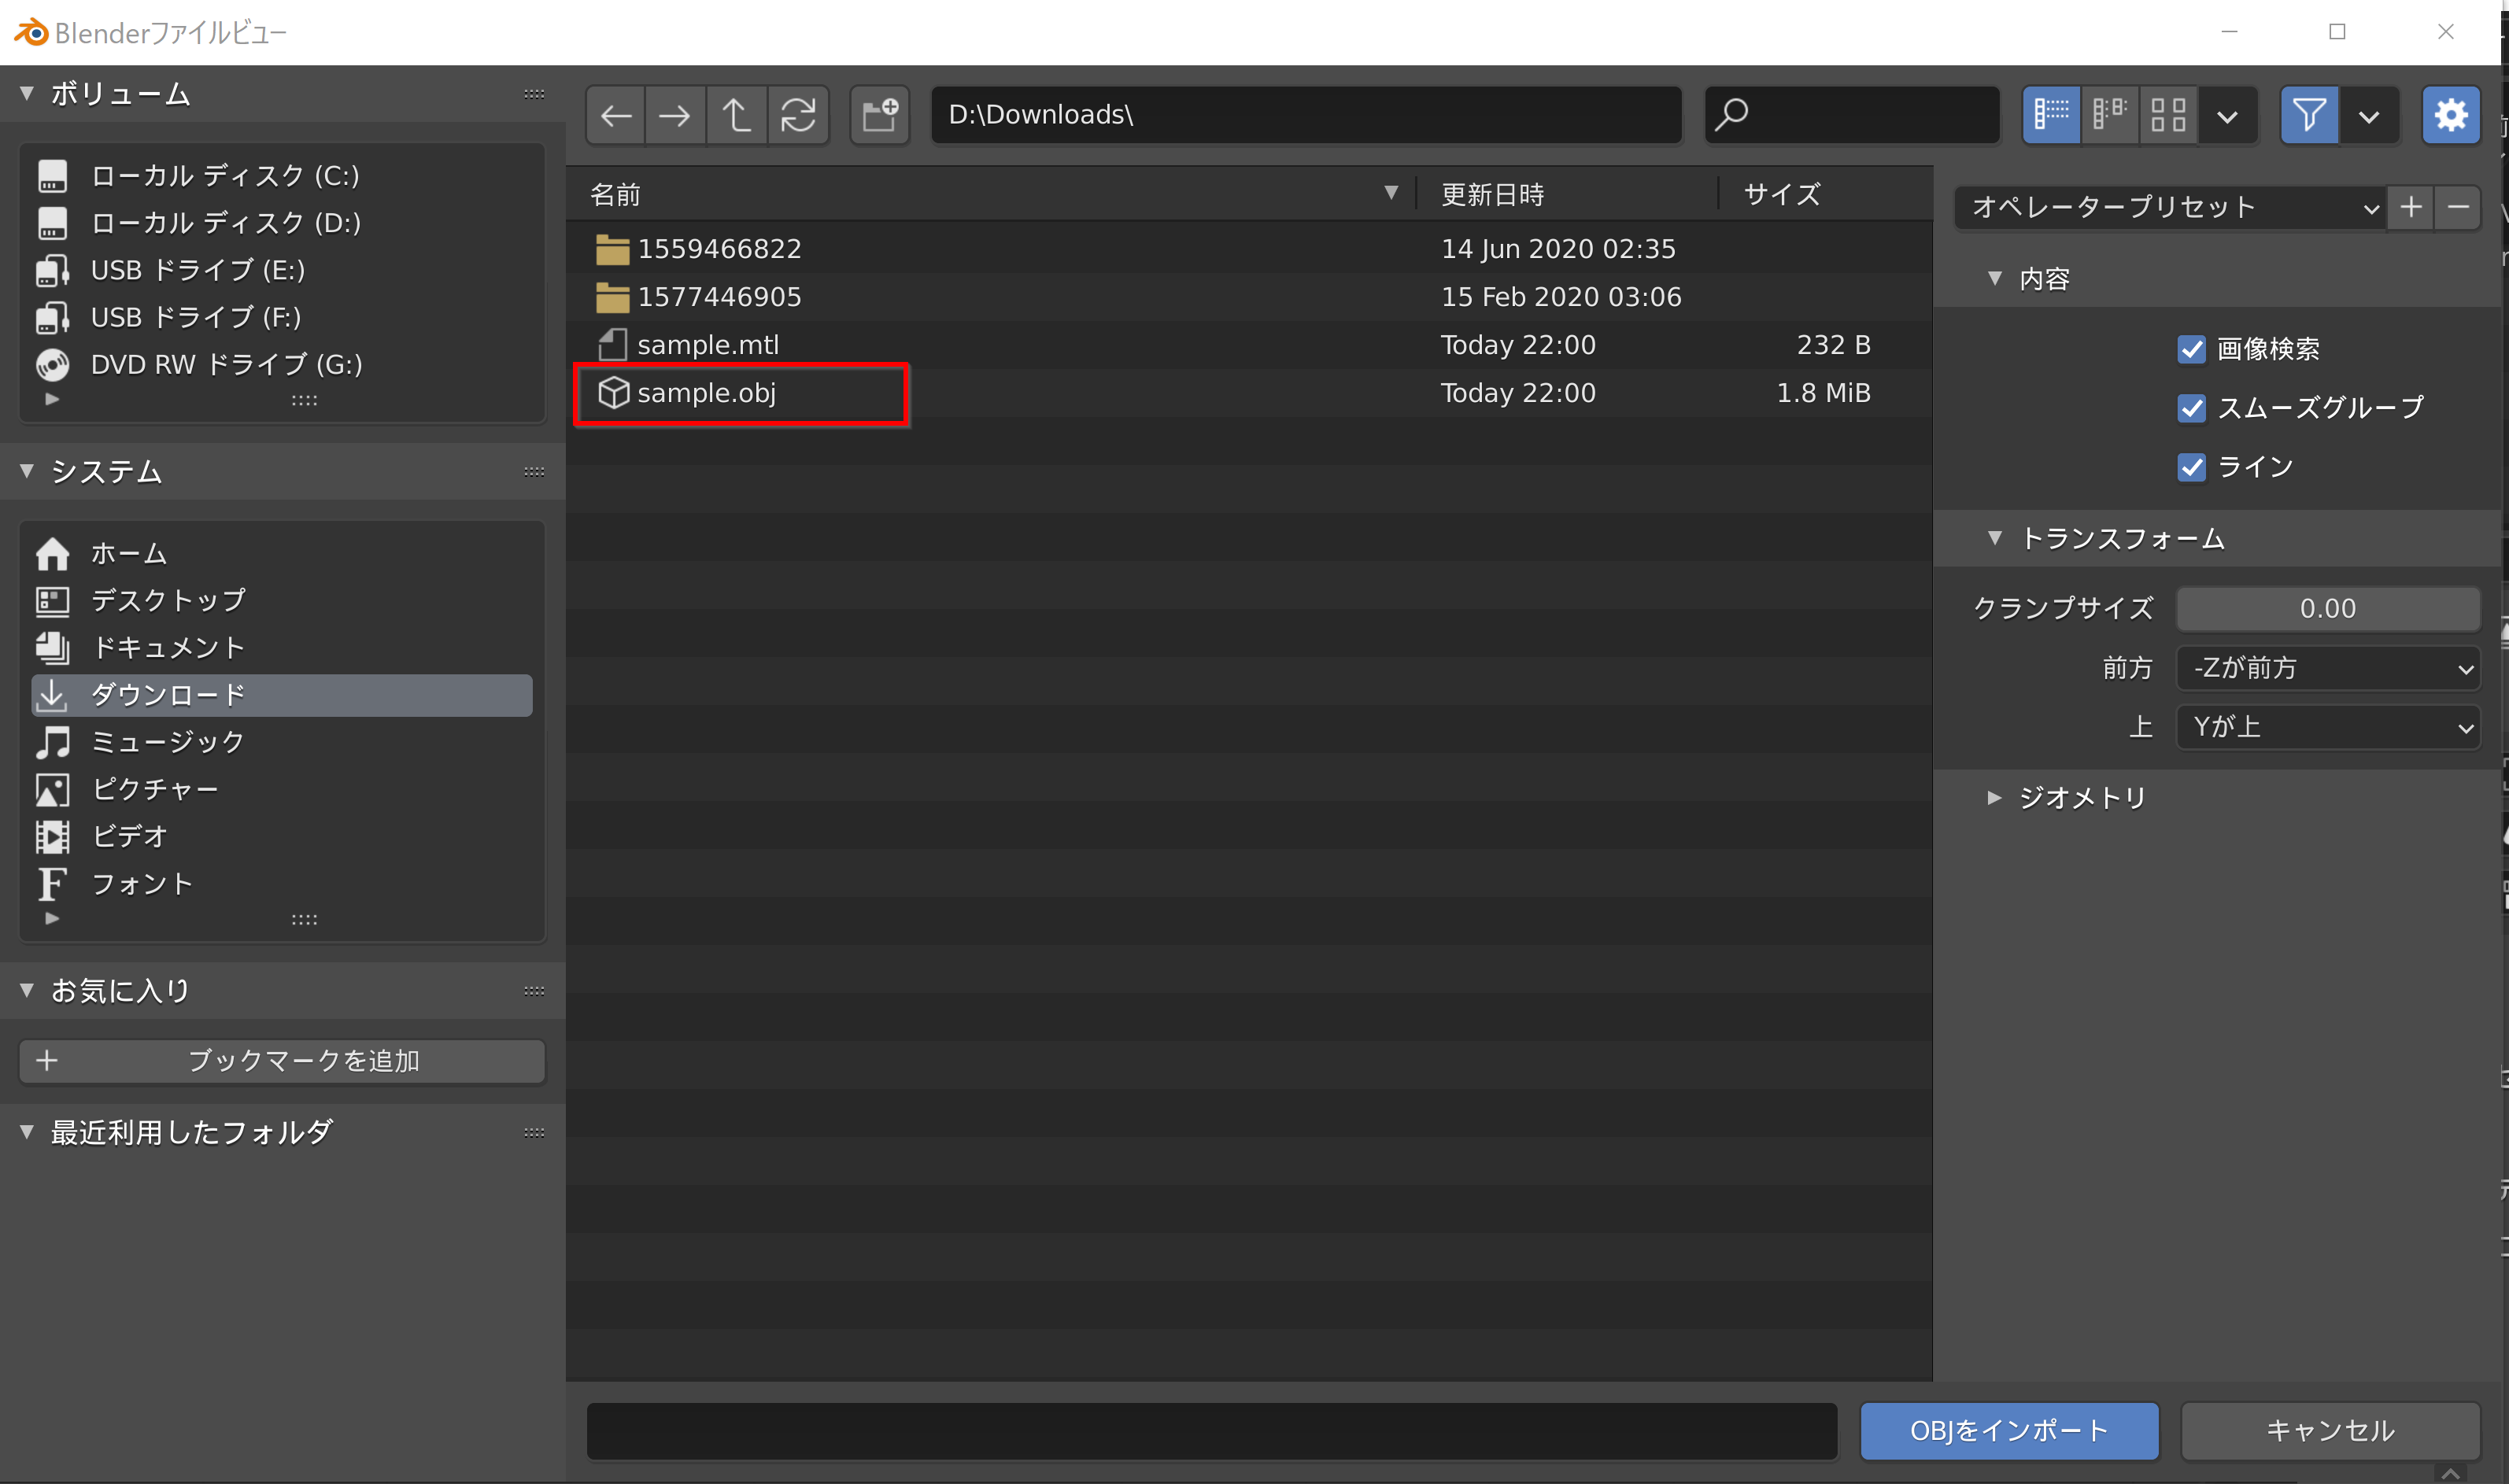Click the filename input field
The image size is (2509, 1484).
point(1212,1431)
